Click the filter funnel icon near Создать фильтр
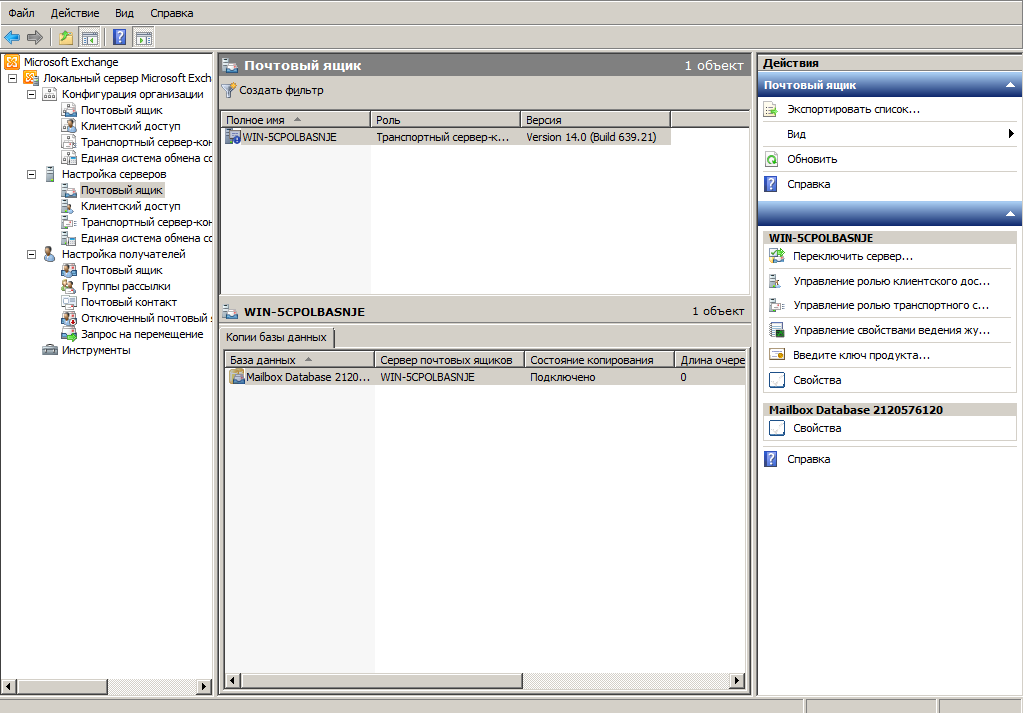The image size is (1023, 713). [x=228, y=90]
